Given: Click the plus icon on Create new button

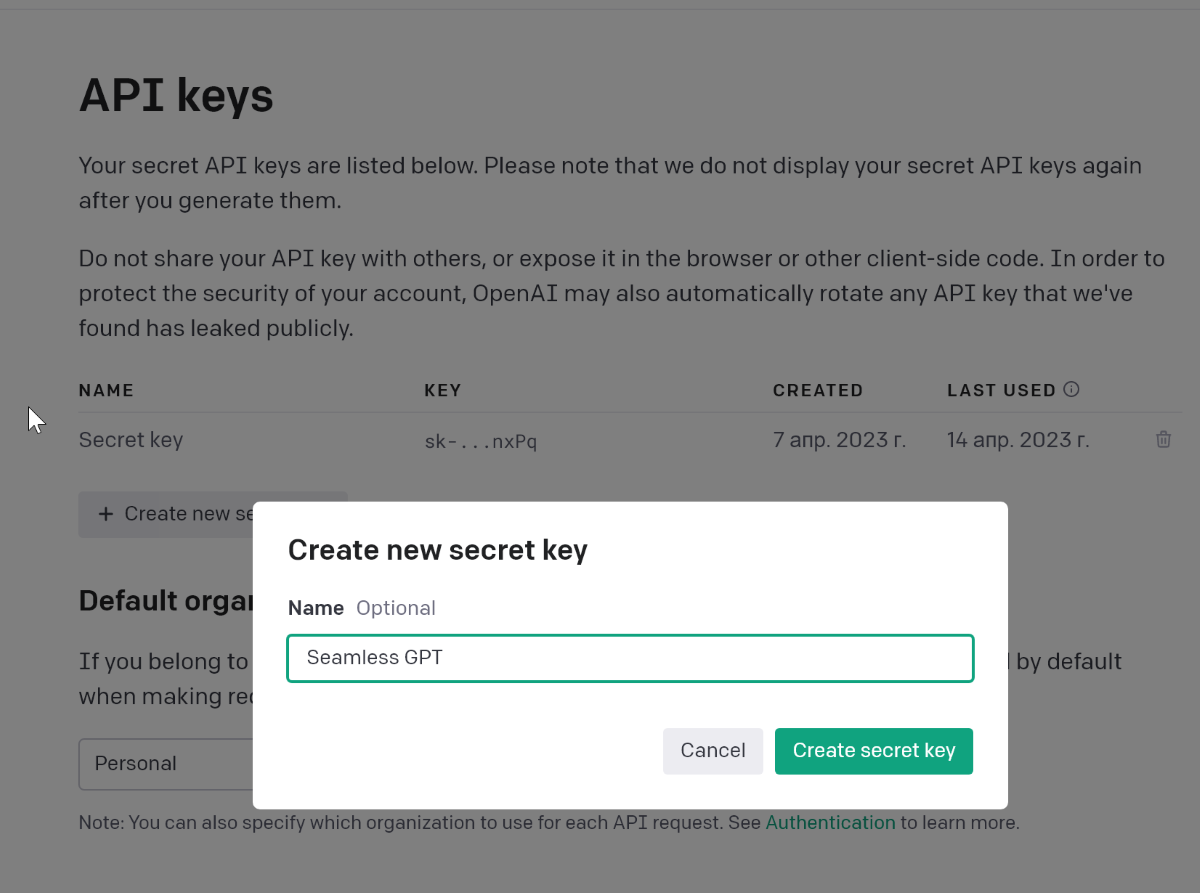Looking at the screenshot, I should pos(105,514).
